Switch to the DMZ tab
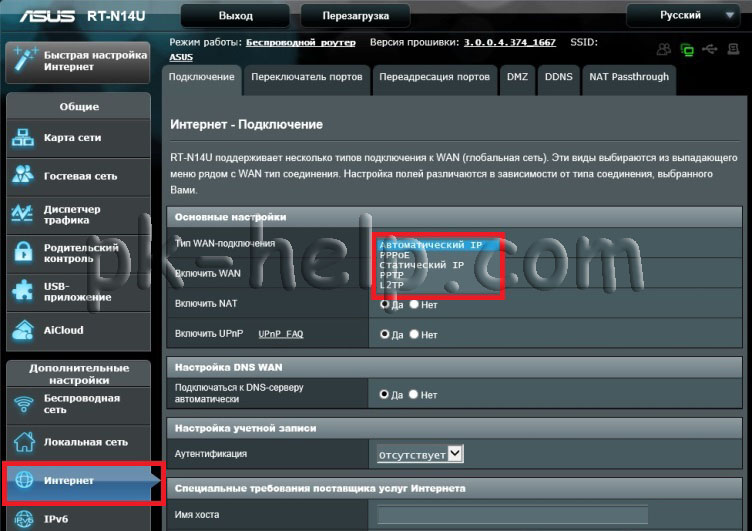Viewport: 752px width, 531px height. [x=517, y=79]
